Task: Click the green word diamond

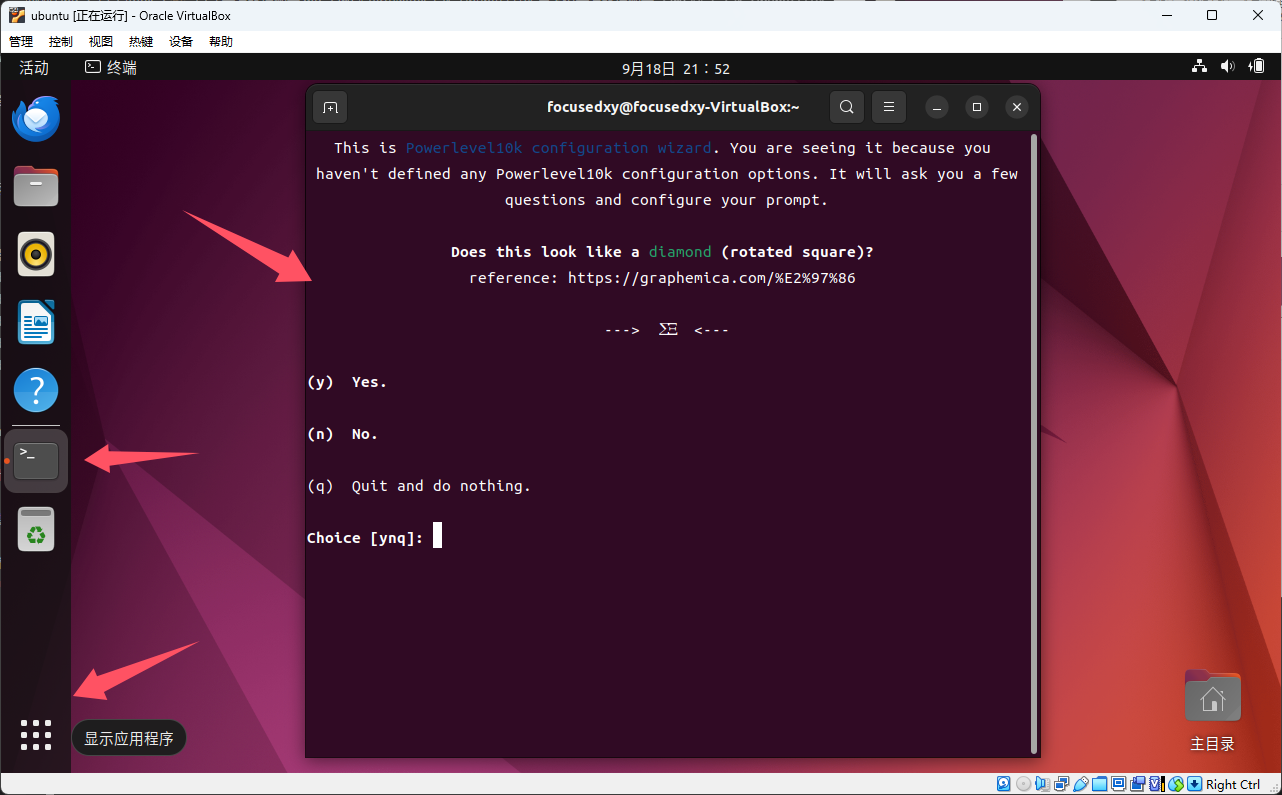Action: click(680, 252)
